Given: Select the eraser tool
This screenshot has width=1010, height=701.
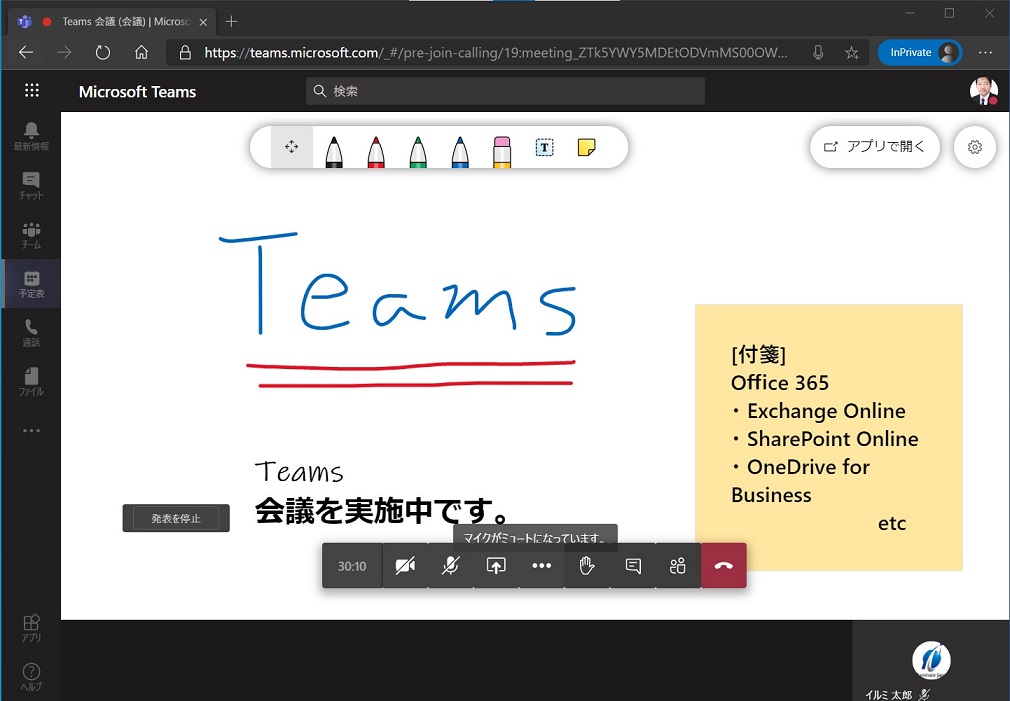Looking at the screenshot, I should (502, 151).
